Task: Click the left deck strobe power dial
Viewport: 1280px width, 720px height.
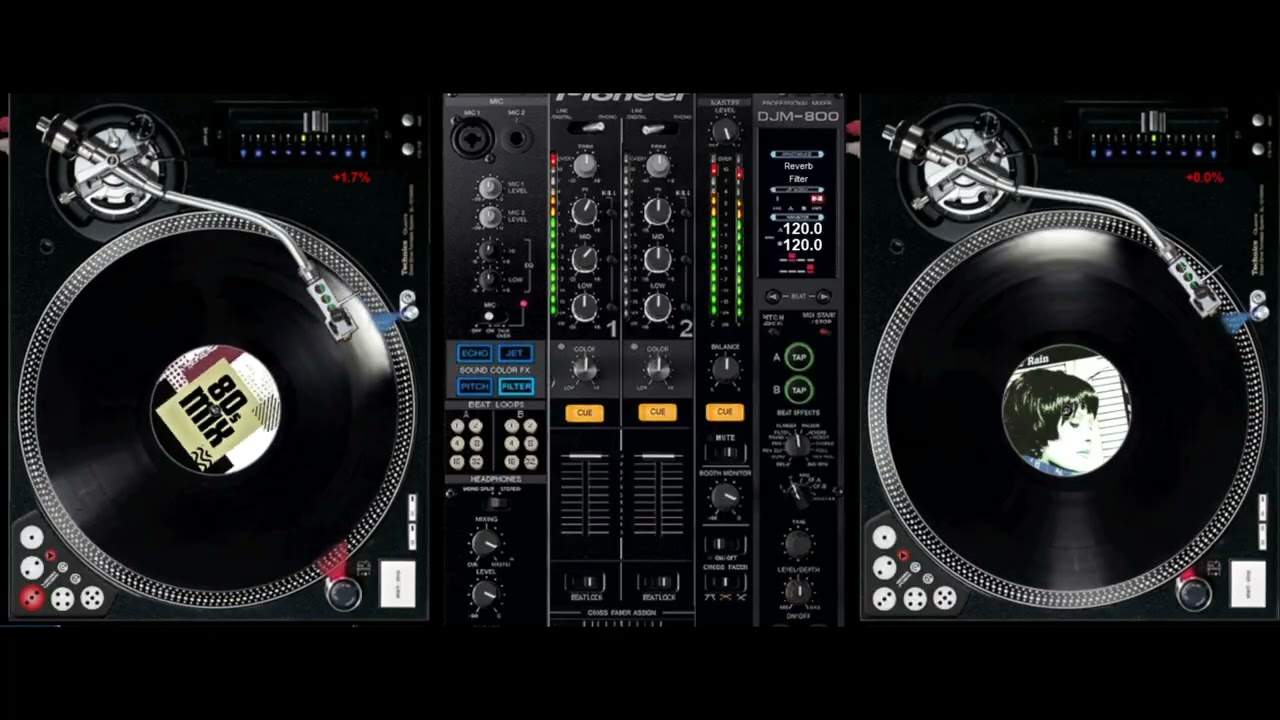Action: pos(343,592)
